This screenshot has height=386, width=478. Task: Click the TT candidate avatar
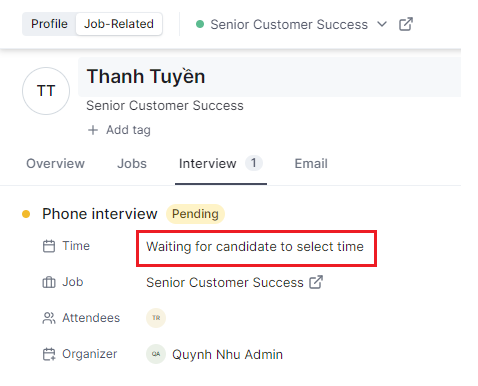(46, 91)
